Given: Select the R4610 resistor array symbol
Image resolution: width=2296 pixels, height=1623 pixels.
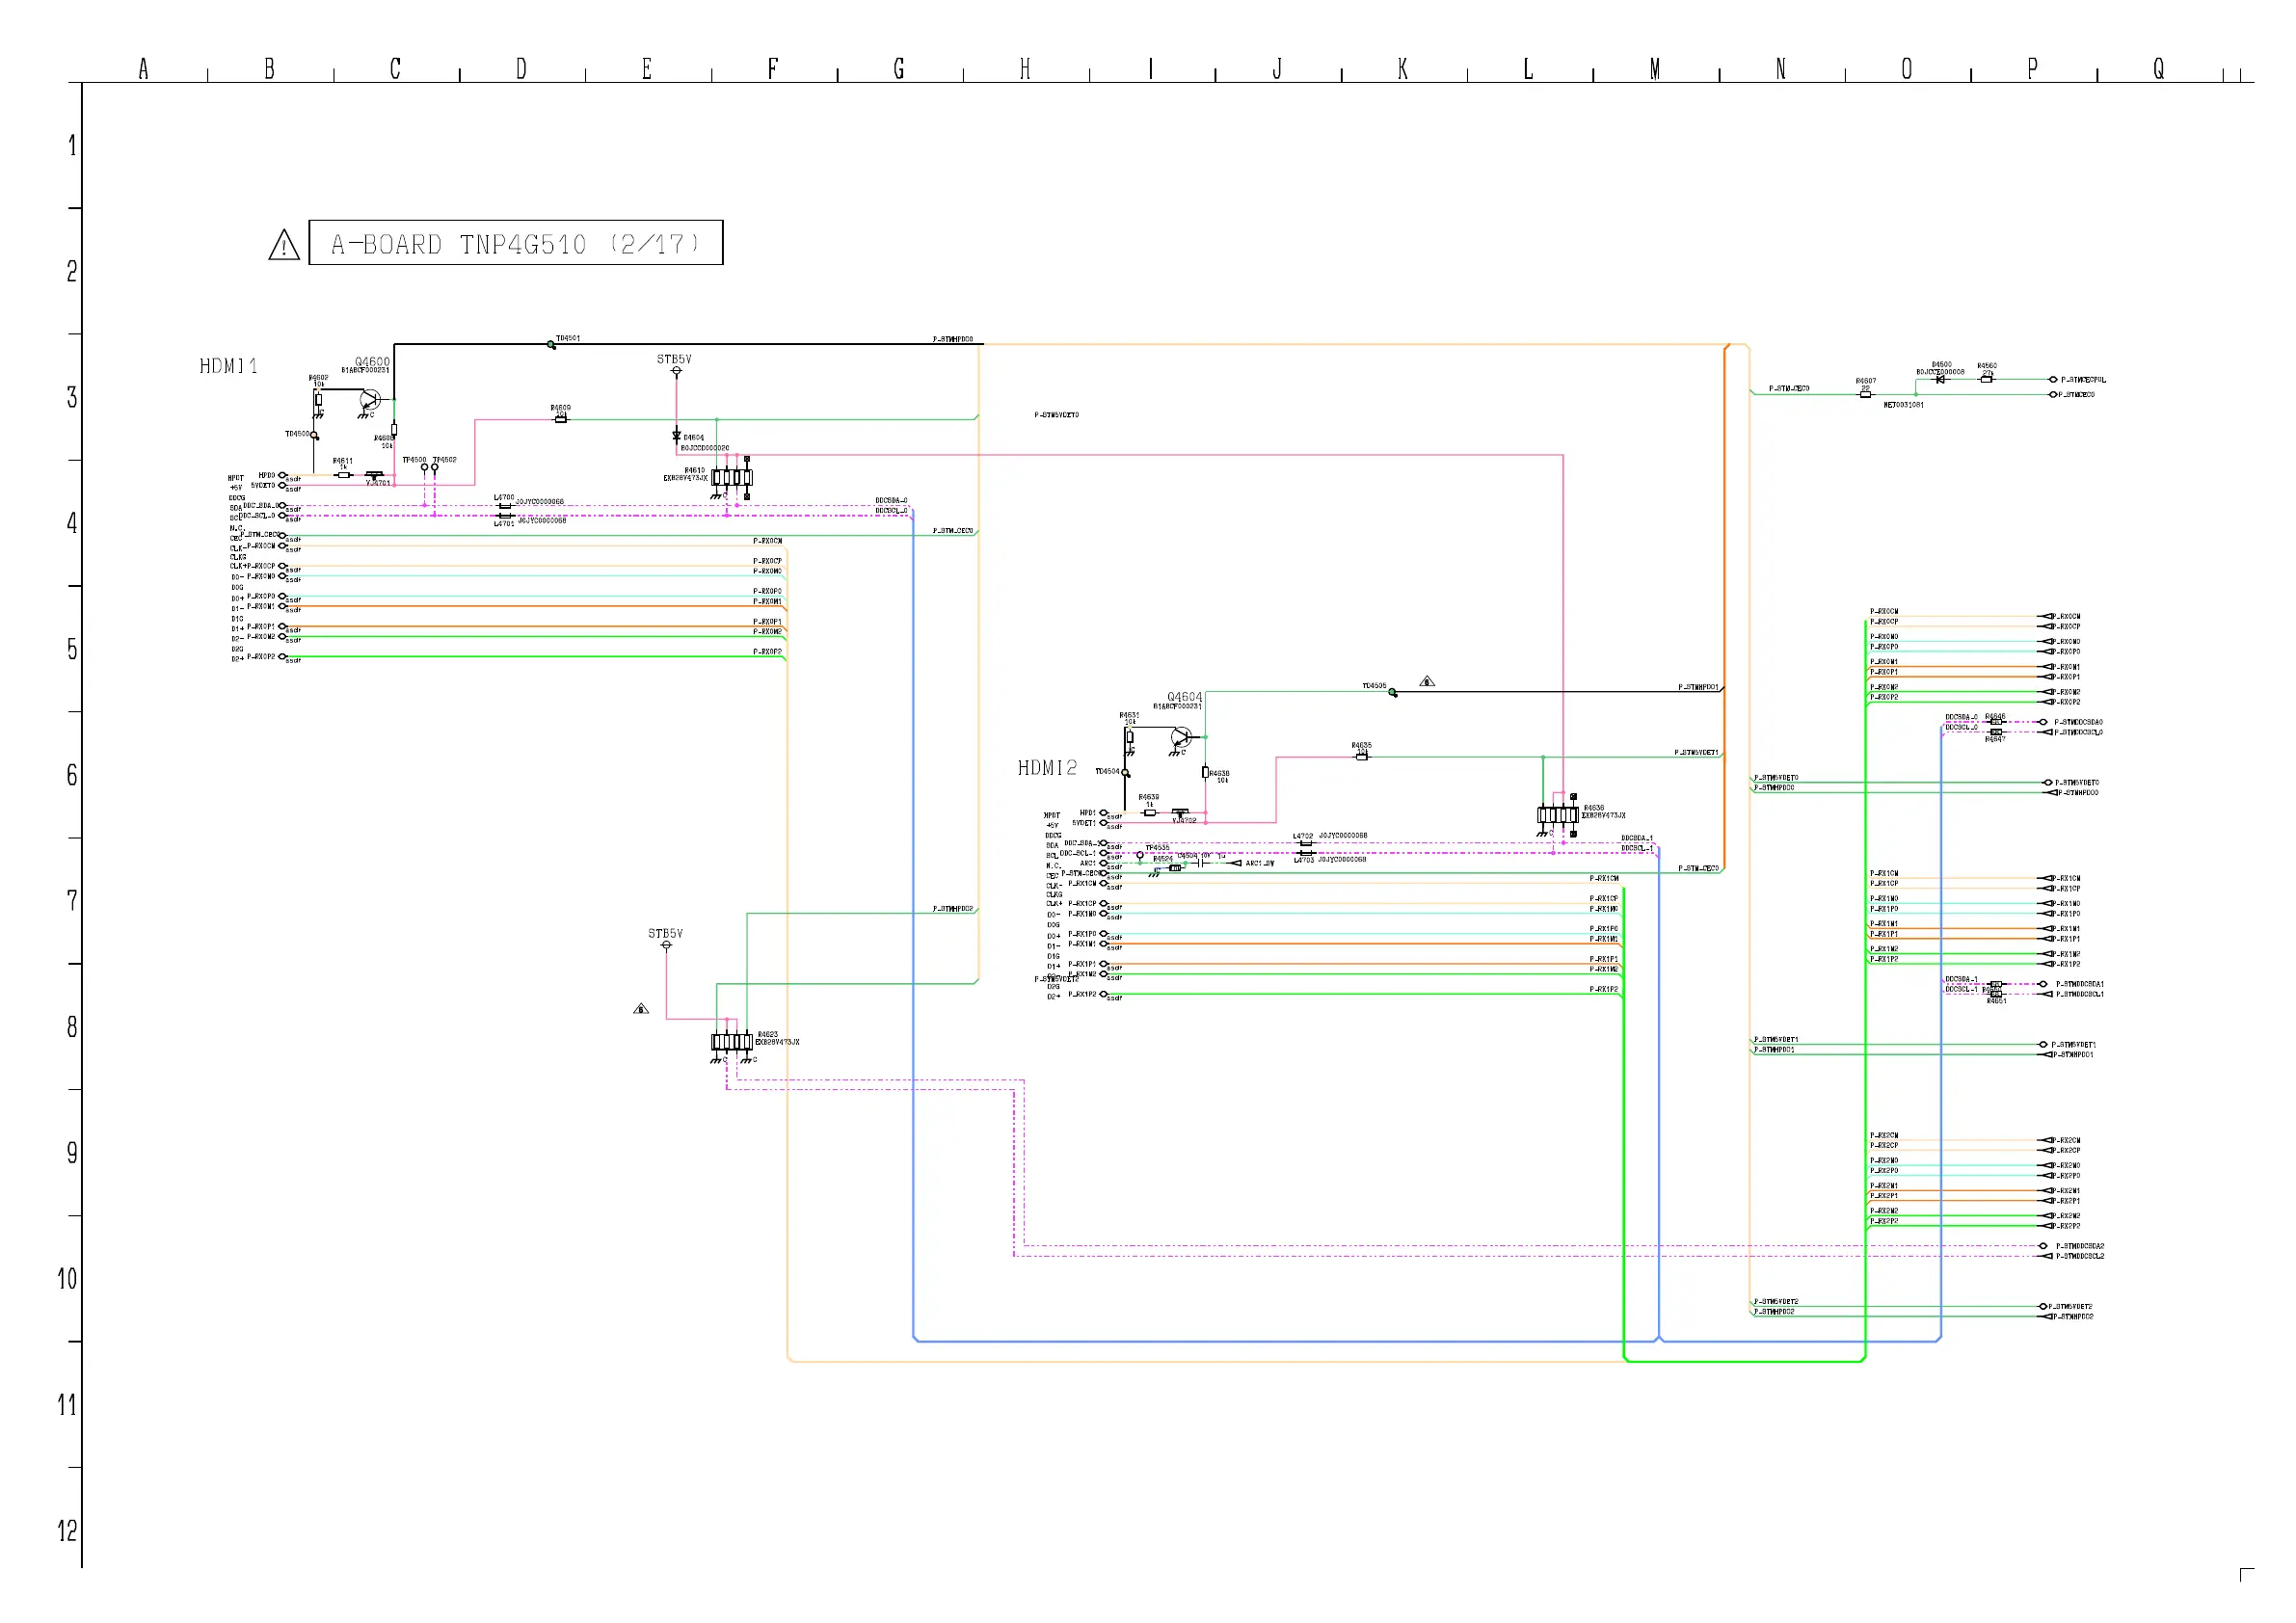Looking at the screenshot, I should 732,477.
